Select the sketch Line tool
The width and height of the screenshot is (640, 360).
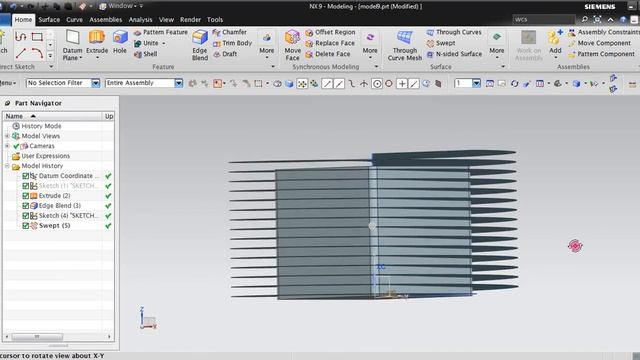tap(21, 53)
